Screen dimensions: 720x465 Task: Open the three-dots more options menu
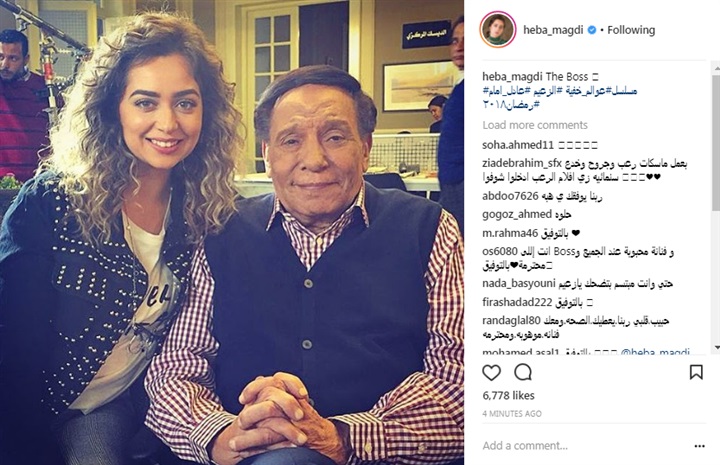(699, 446)
